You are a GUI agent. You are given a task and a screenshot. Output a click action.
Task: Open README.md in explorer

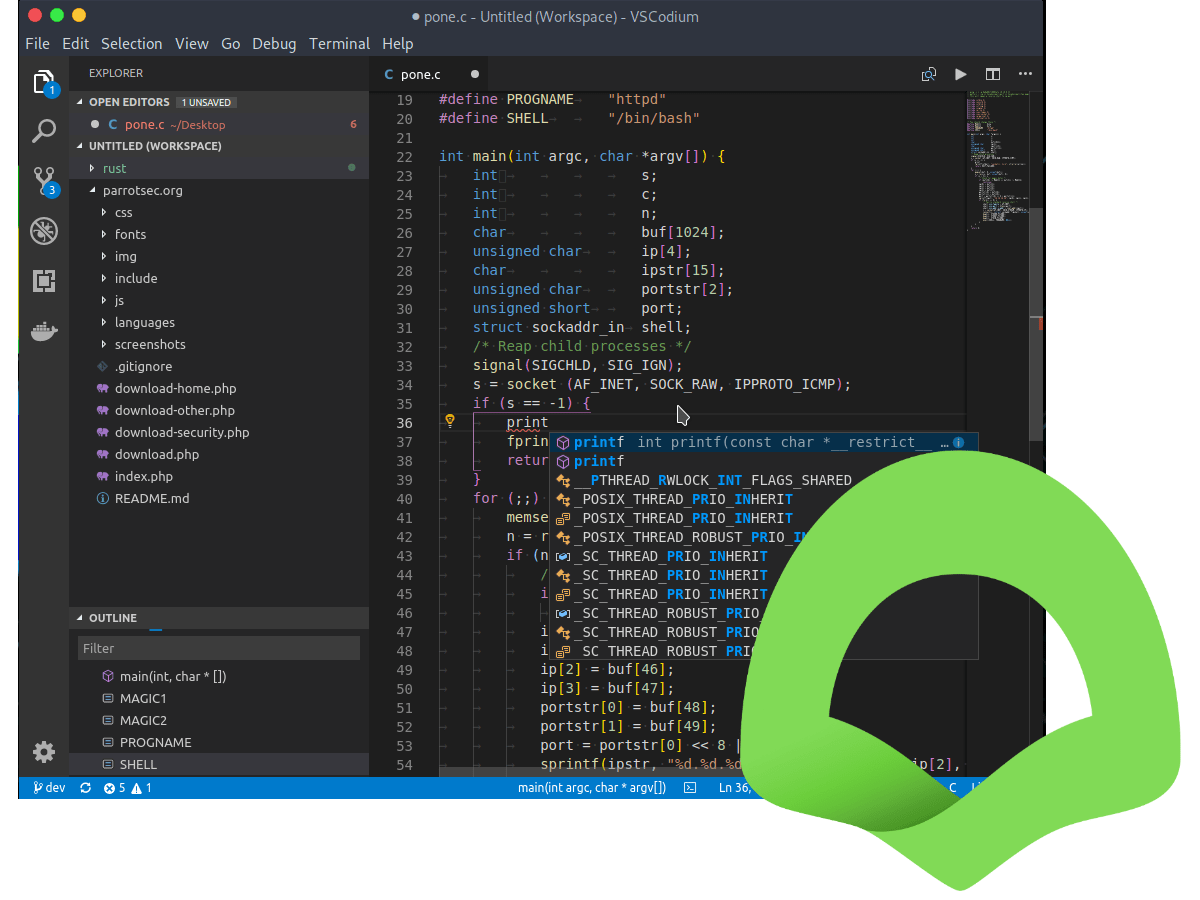[x=219, y=498]
